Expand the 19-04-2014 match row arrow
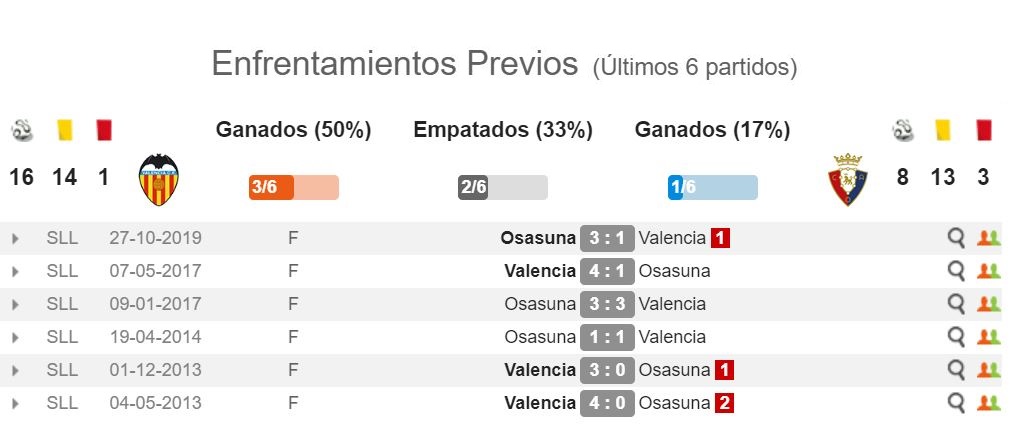The image size is (1011, 437). 15,337
